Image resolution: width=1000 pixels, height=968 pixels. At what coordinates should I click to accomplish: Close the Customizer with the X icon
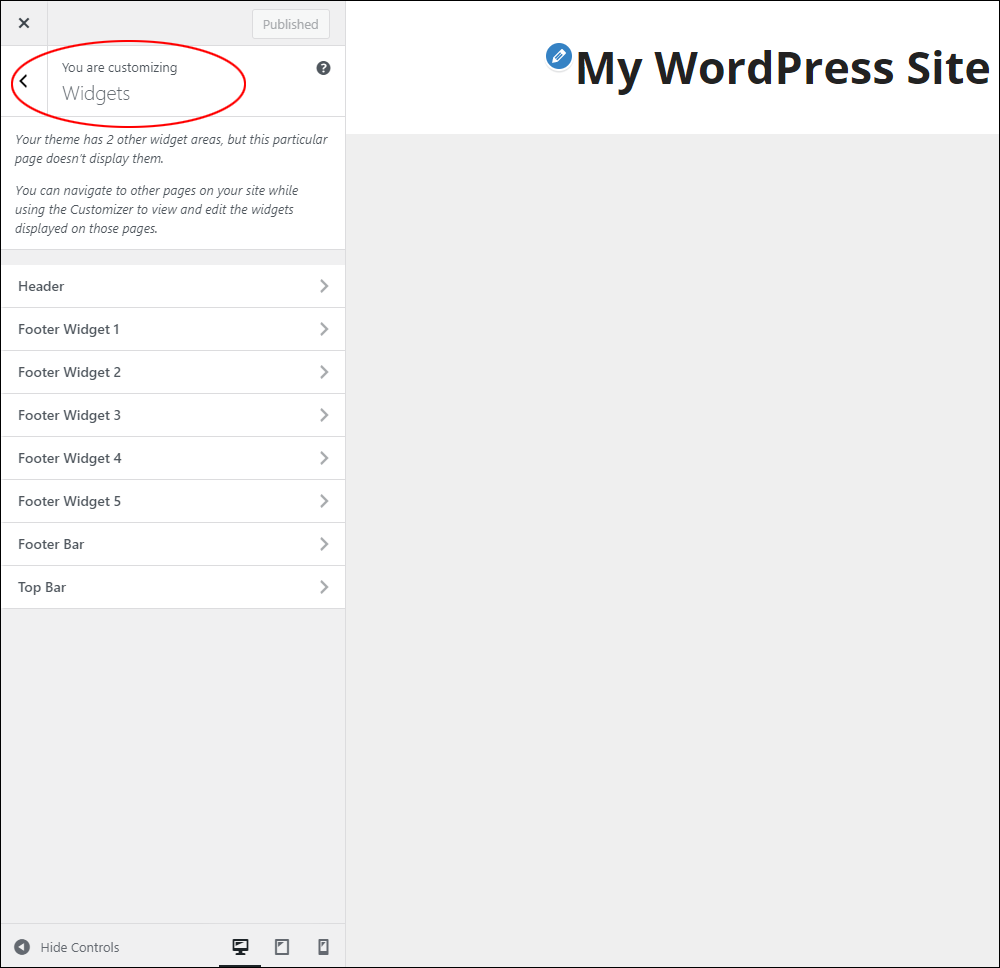24,24
